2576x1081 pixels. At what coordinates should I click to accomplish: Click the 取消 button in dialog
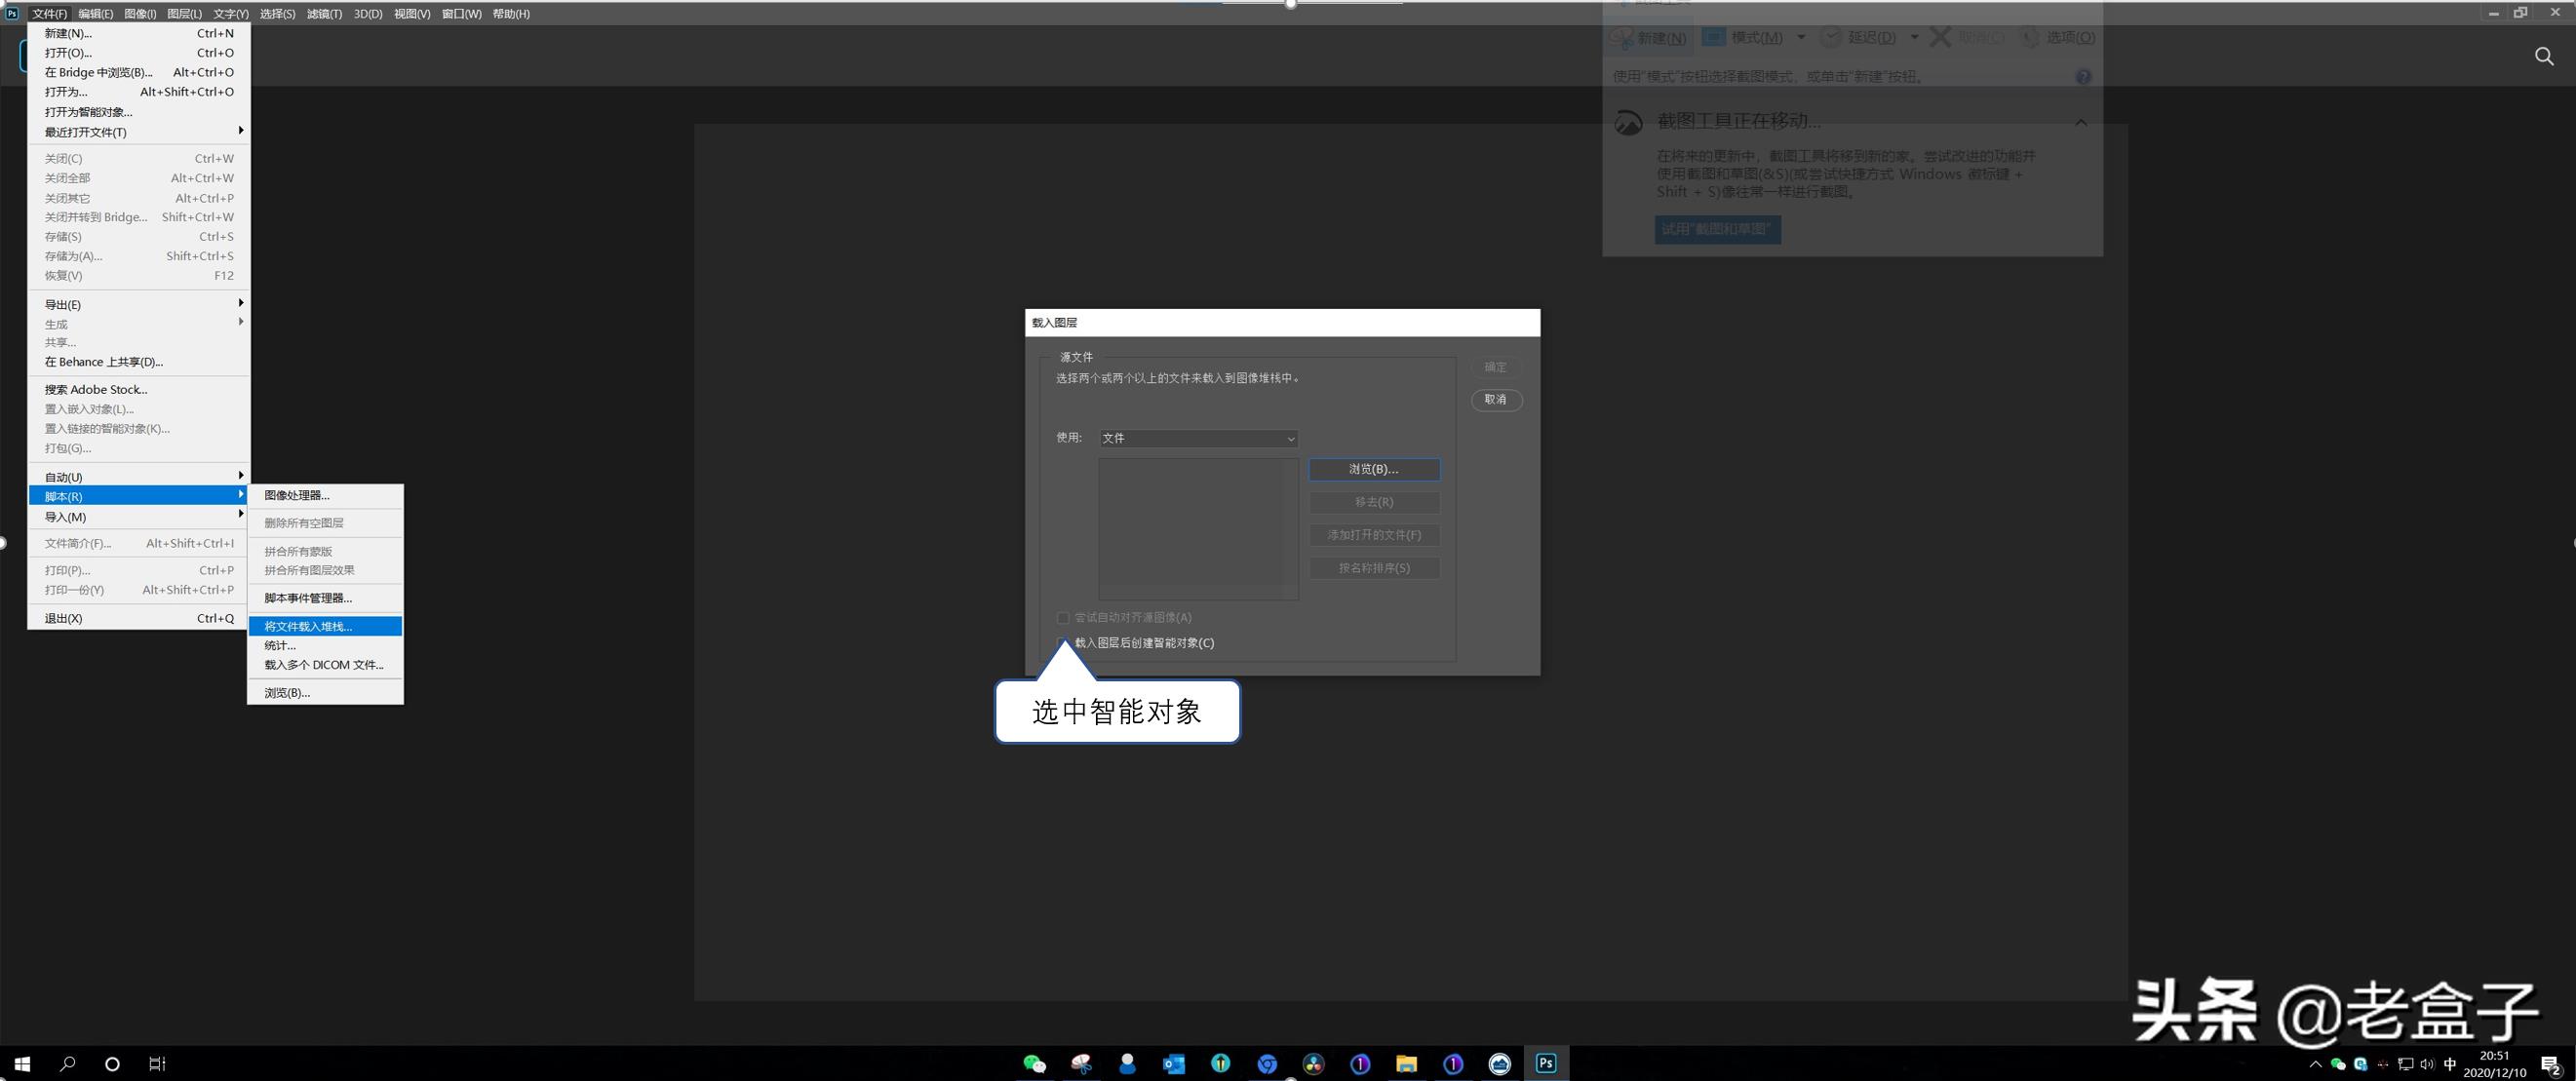point(1495,399)
